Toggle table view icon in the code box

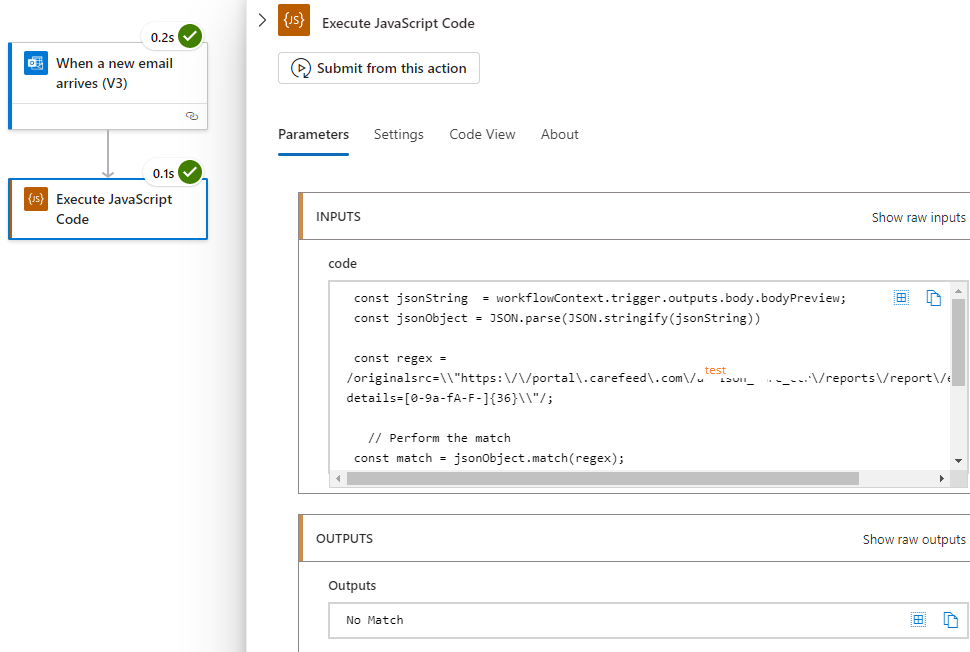pos(901,298)
